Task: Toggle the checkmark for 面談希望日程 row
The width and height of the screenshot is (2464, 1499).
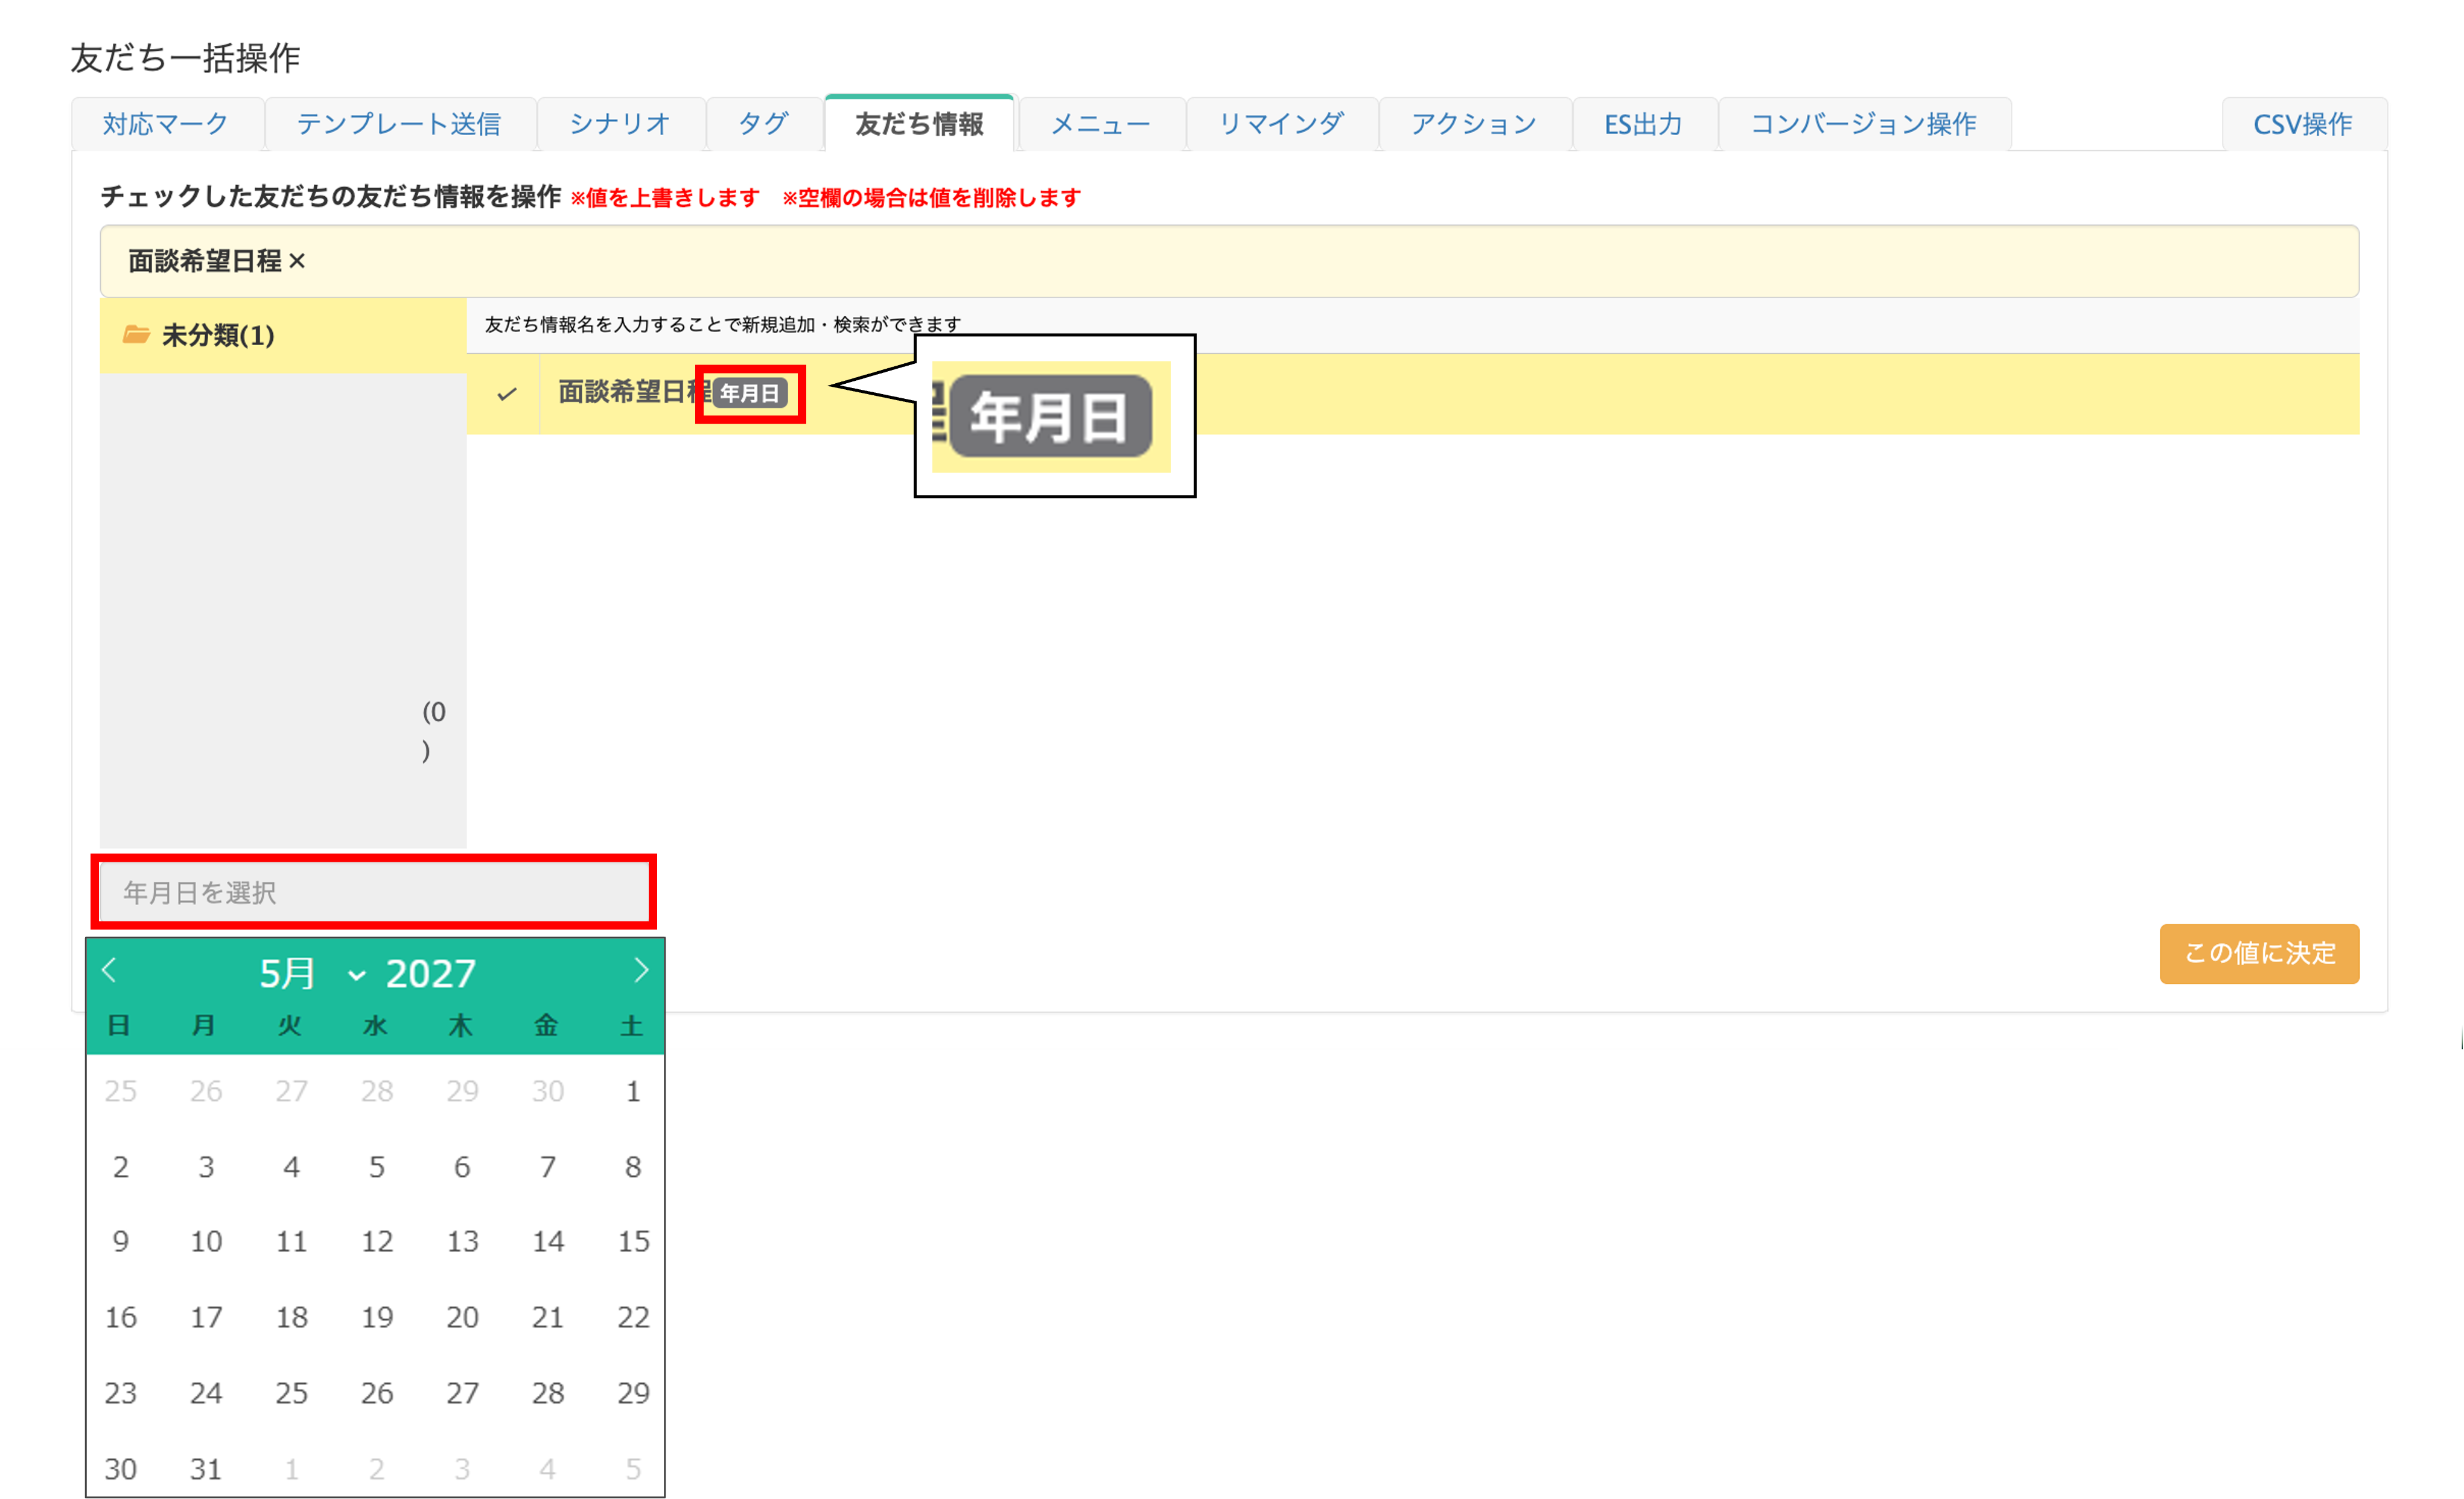Action: [507, 394]
